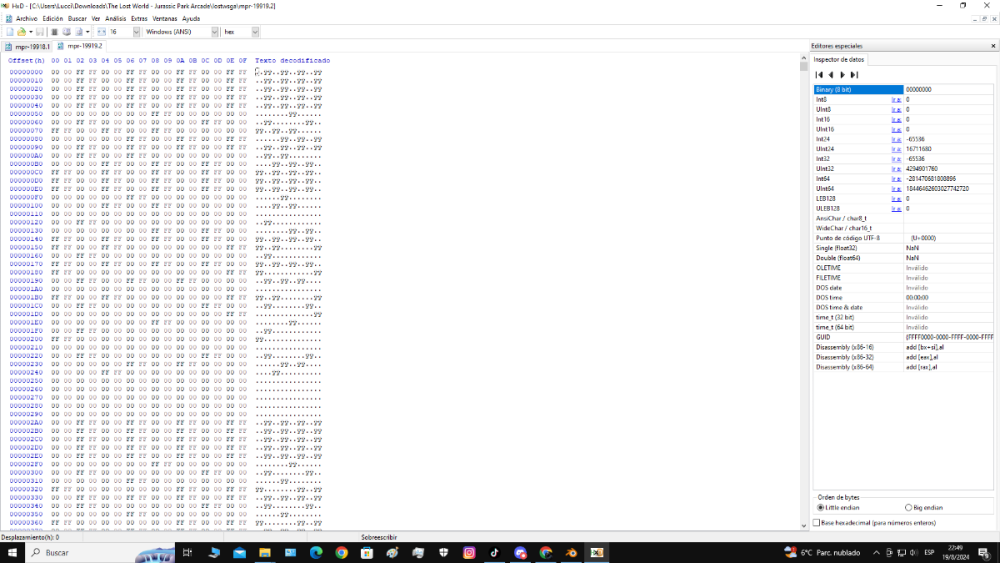1000x563 pixels.
Task: Select the Binary (8 bit) inspector row
Action: [903, 90]
